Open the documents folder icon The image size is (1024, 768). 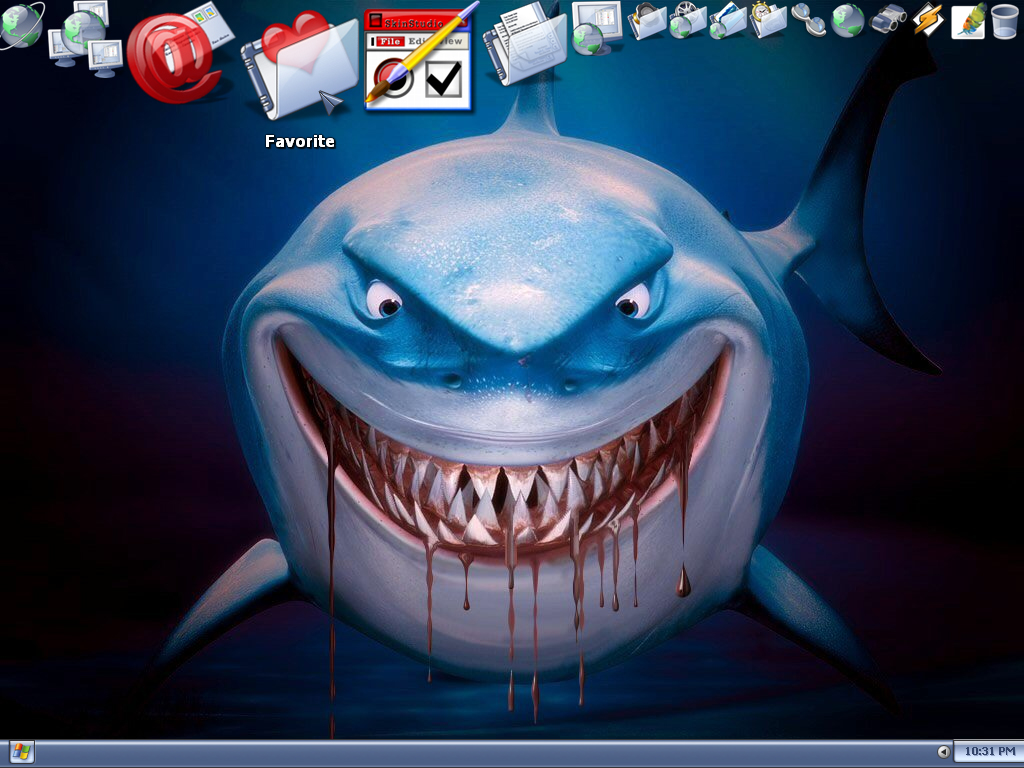[x=526, y=43]
